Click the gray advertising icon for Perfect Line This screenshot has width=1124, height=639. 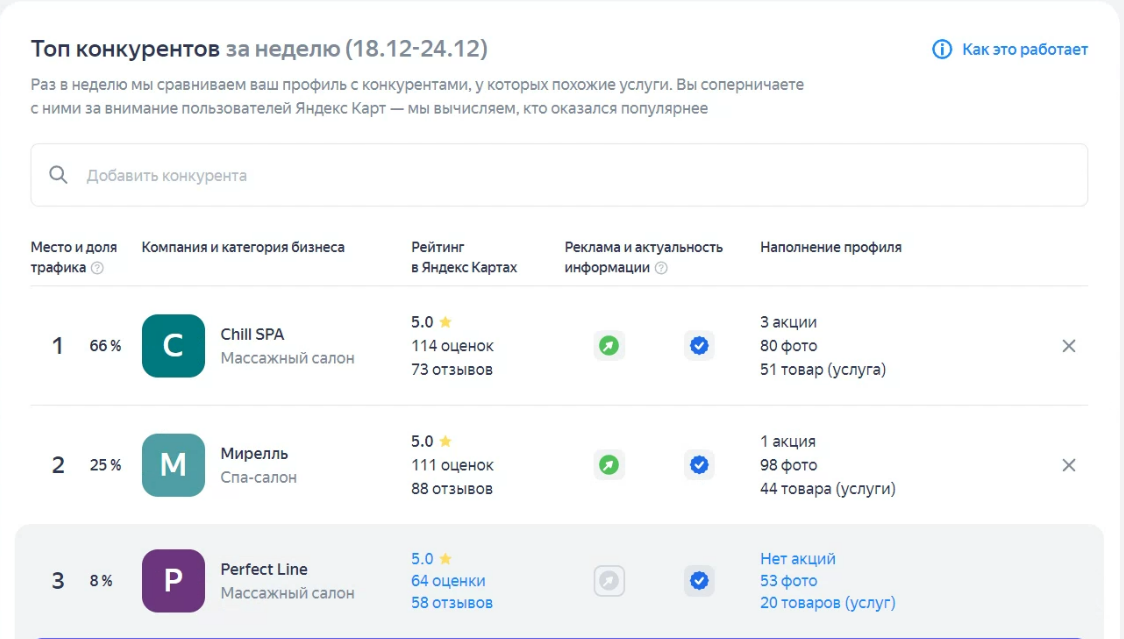pyautogui.click(x=609, y=581)
